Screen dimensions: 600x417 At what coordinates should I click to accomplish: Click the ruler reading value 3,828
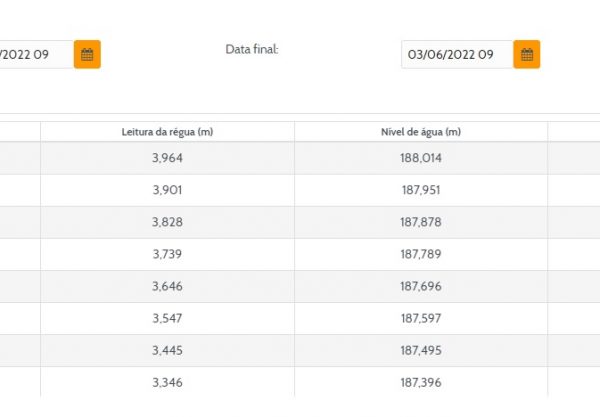pos(167,222)
